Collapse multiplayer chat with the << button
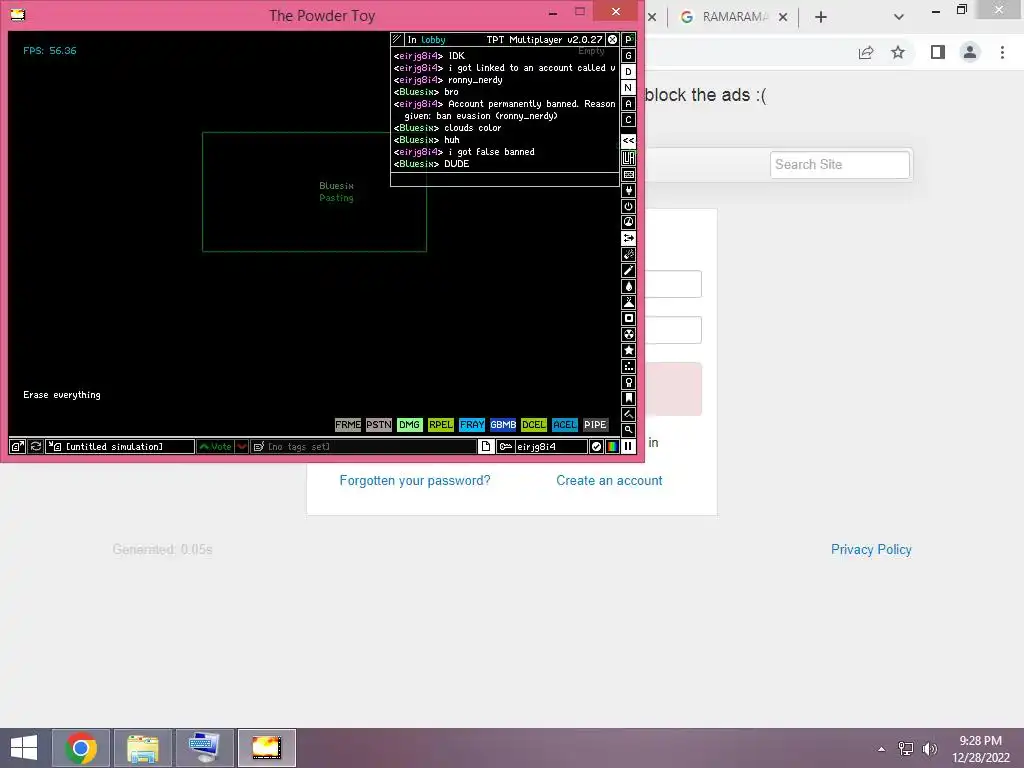Image resolution: width=1024 pixels, height=768 pixels. click(x=628, y=140)
